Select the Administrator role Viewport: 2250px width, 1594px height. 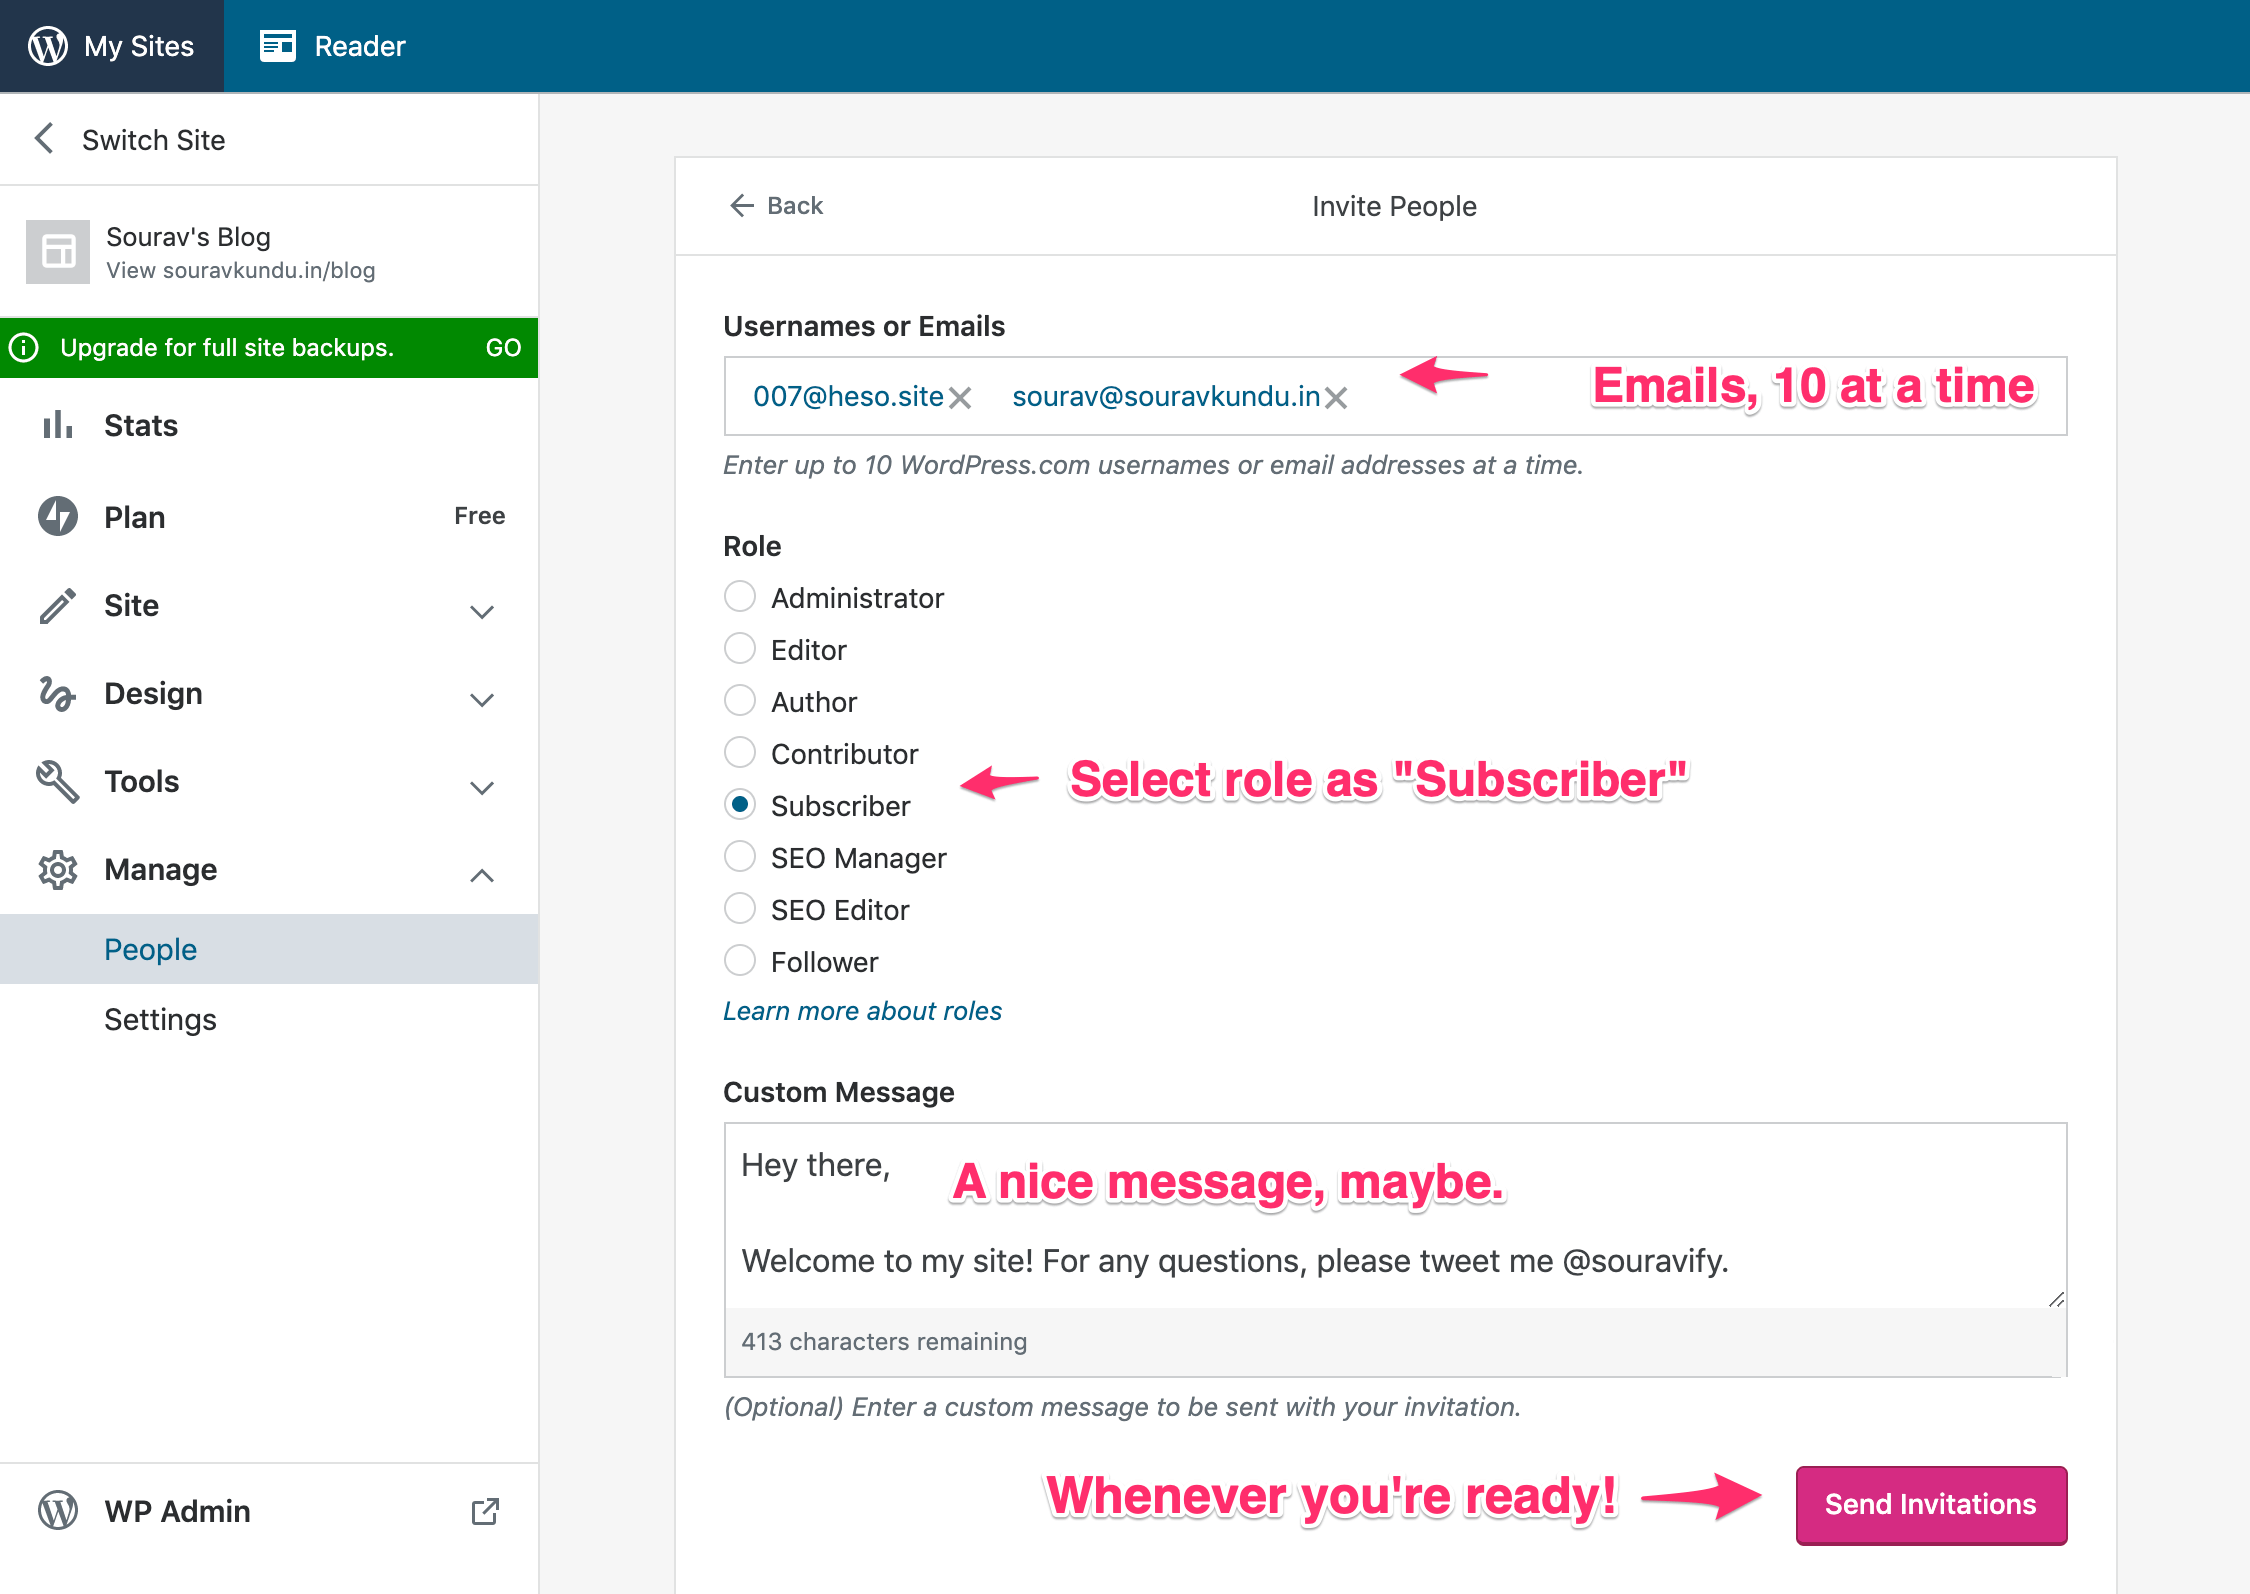tap(740, 596)
